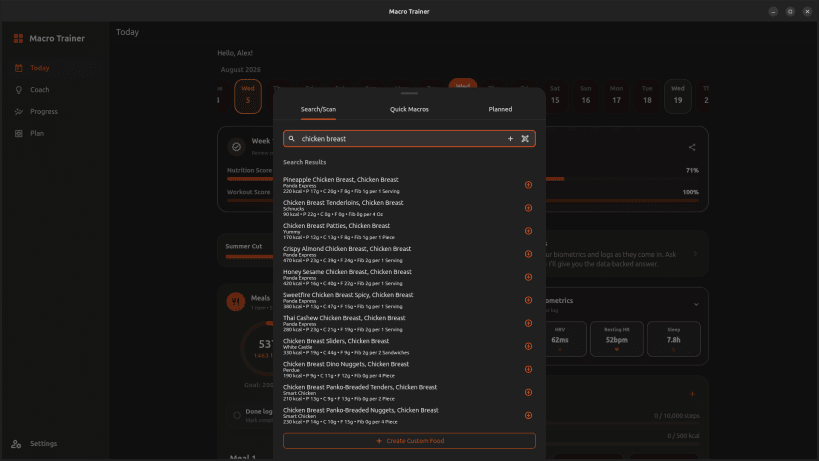Viewport: 819px width, 461px height.
Task: Open the Progress page label
Action: pos(44,112)
